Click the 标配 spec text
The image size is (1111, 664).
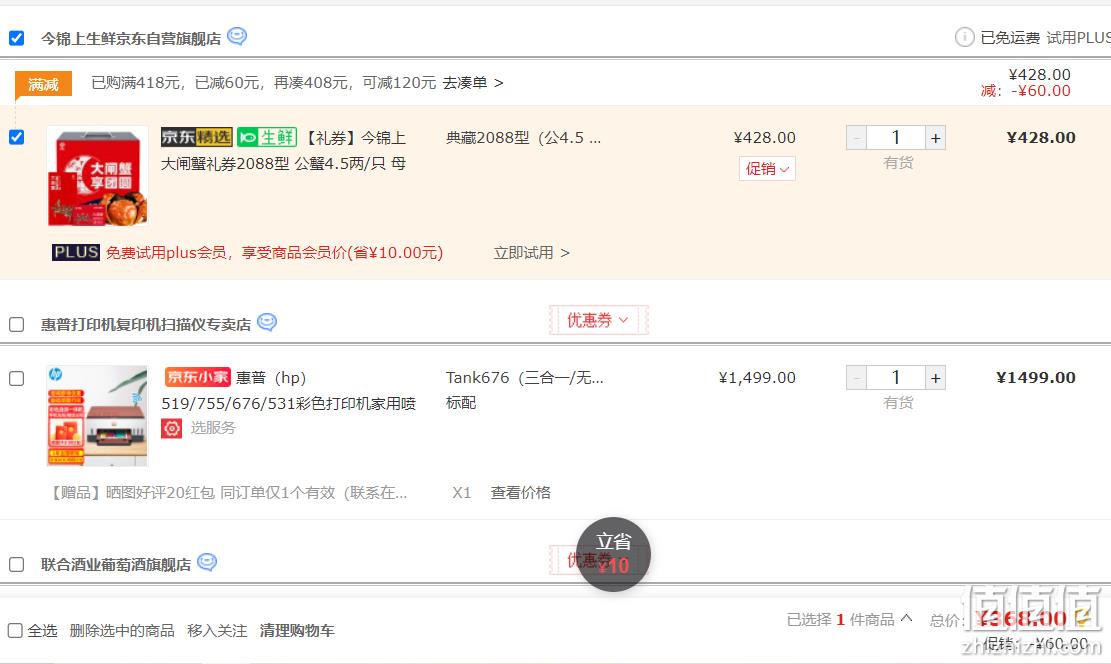461,403
